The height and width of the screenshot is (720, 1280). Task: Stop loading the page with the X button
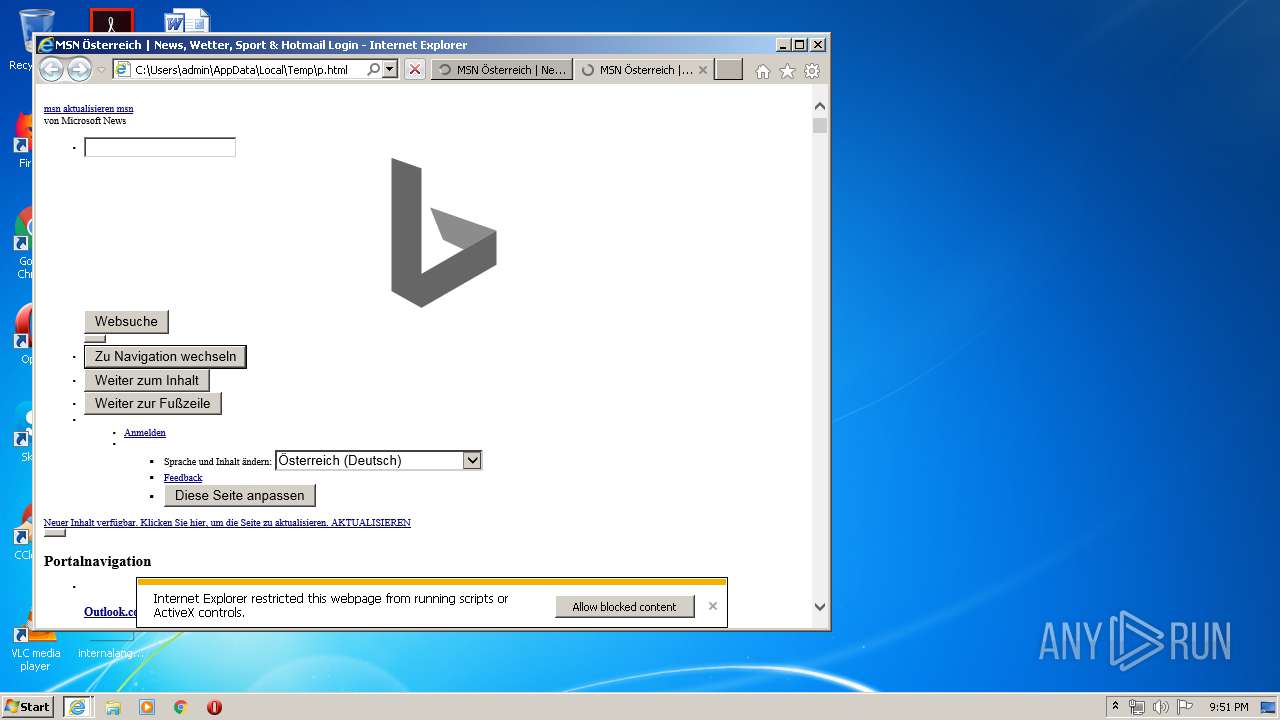415,70
